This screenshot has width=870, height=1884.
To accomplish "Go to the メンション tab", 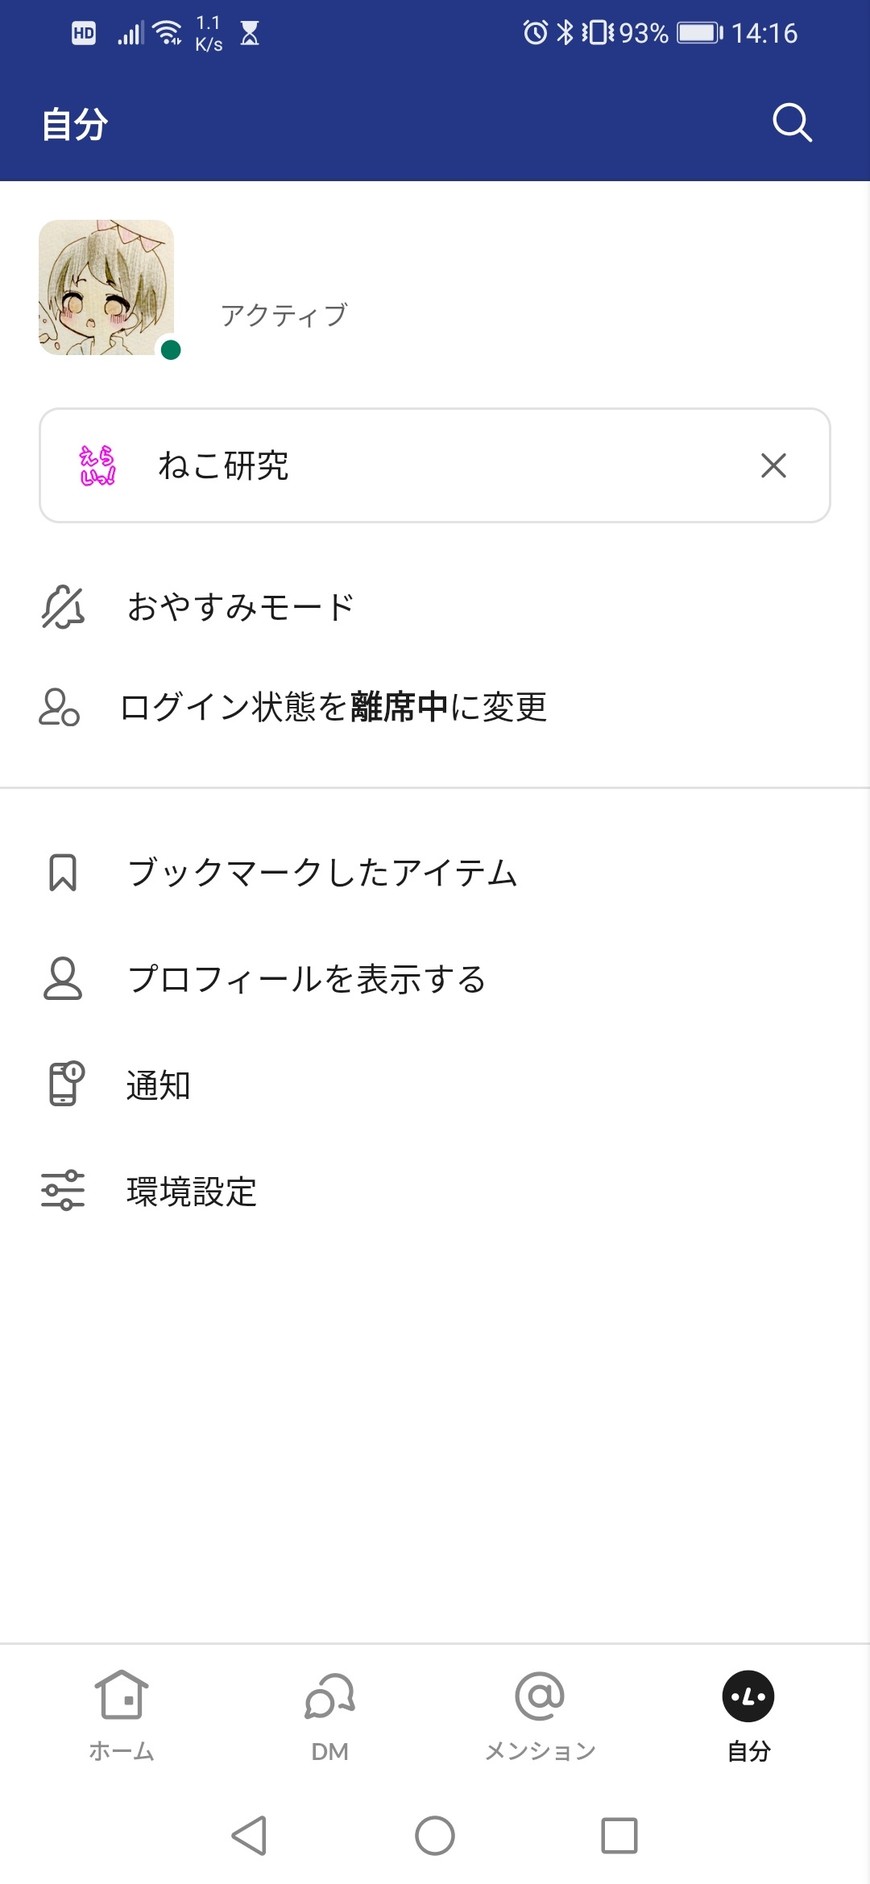I will [540, 1714].
